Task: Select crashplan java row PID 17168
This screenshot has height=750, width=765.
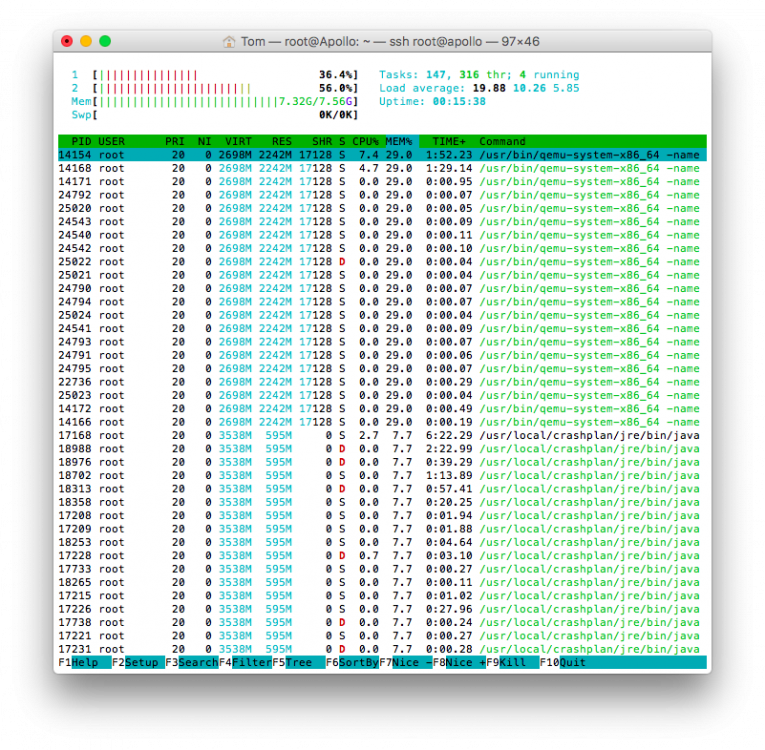Action: tap(382, 436)
